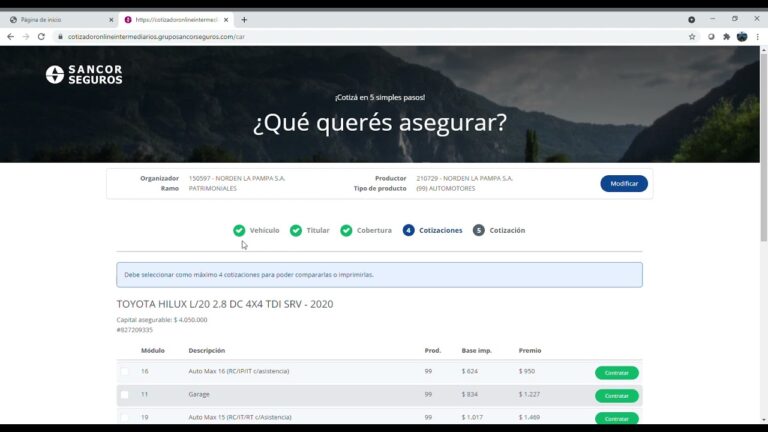Click base amount $ 624
The height and width of the screenshot is (432, 768).
point(470,371)
